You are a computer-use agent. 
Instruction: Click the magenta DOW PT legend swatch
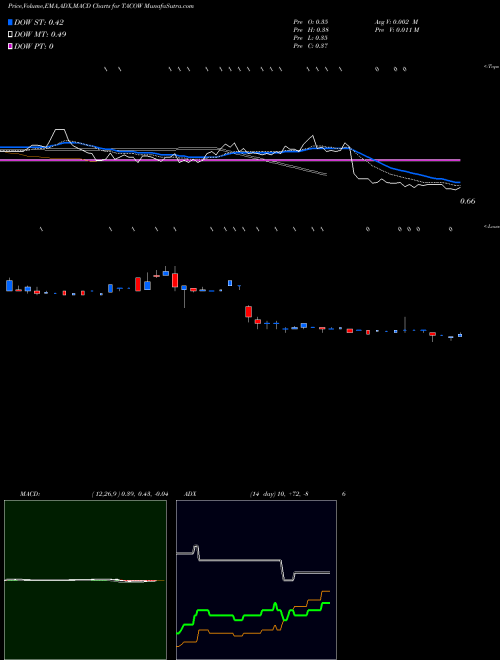11,46
